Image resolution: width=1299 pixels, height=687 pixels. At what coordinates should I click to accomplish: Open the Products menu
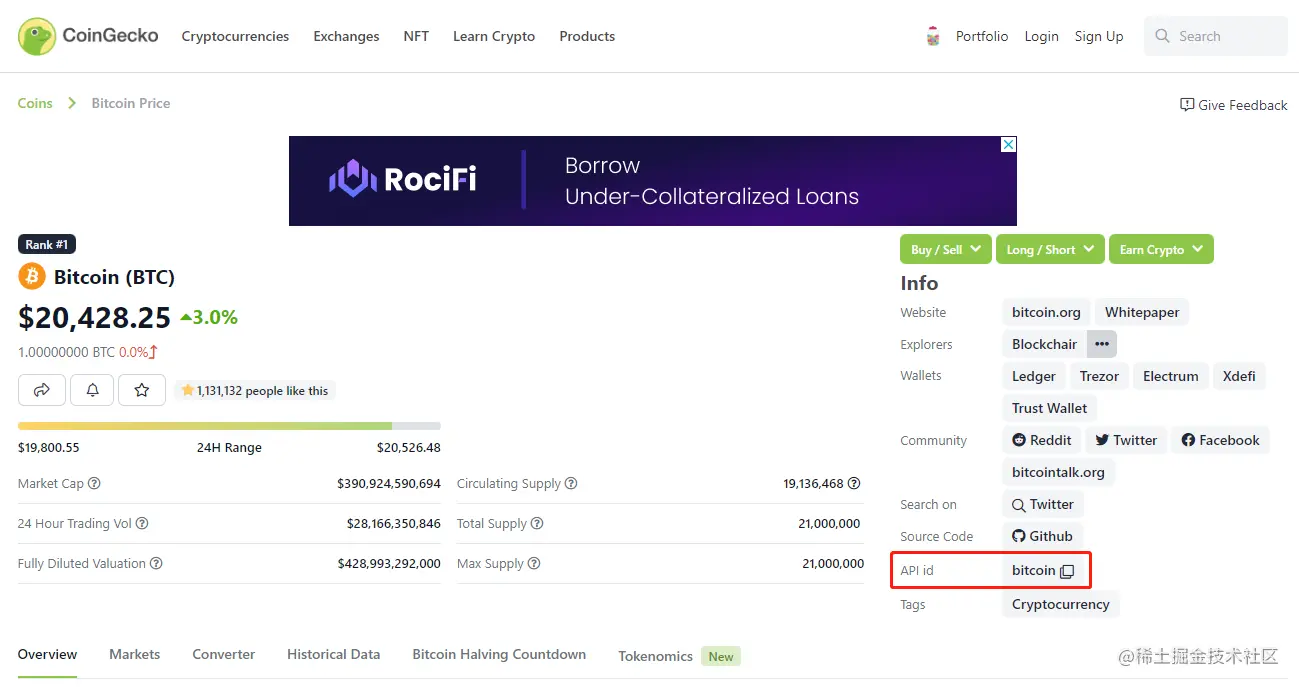click(x=587, y=36)
